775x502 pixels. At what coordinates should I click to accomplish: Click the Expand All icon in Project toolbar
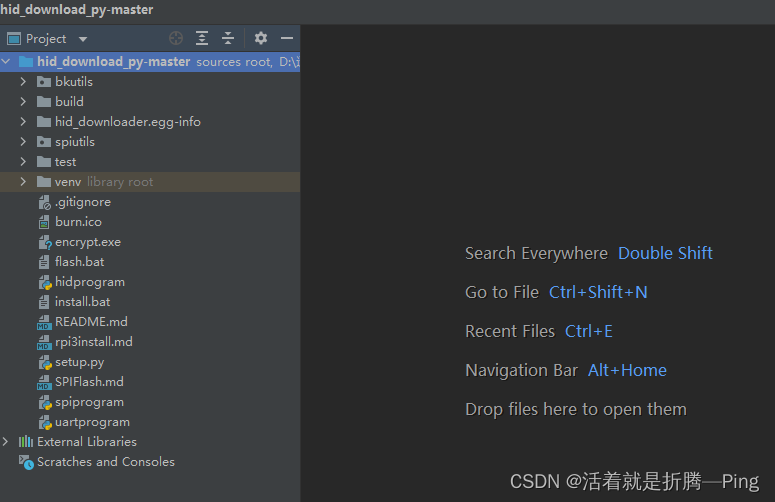(202, 38)
